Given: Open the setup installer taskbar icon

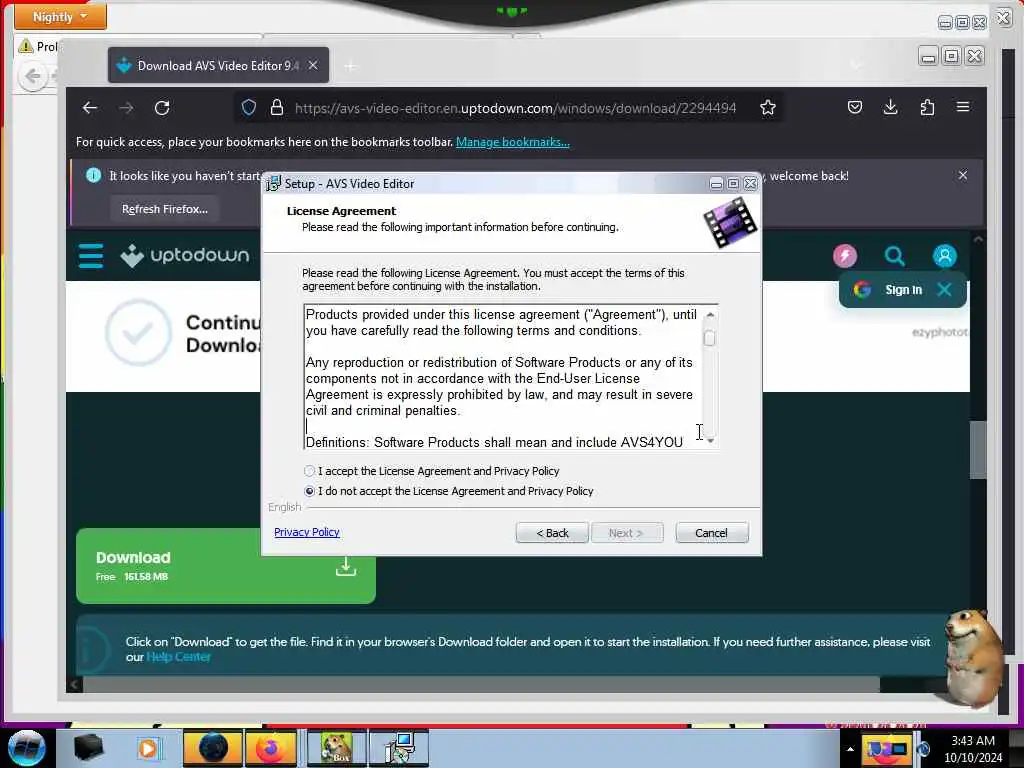Looking at the screenshot, I should (399, 748).
